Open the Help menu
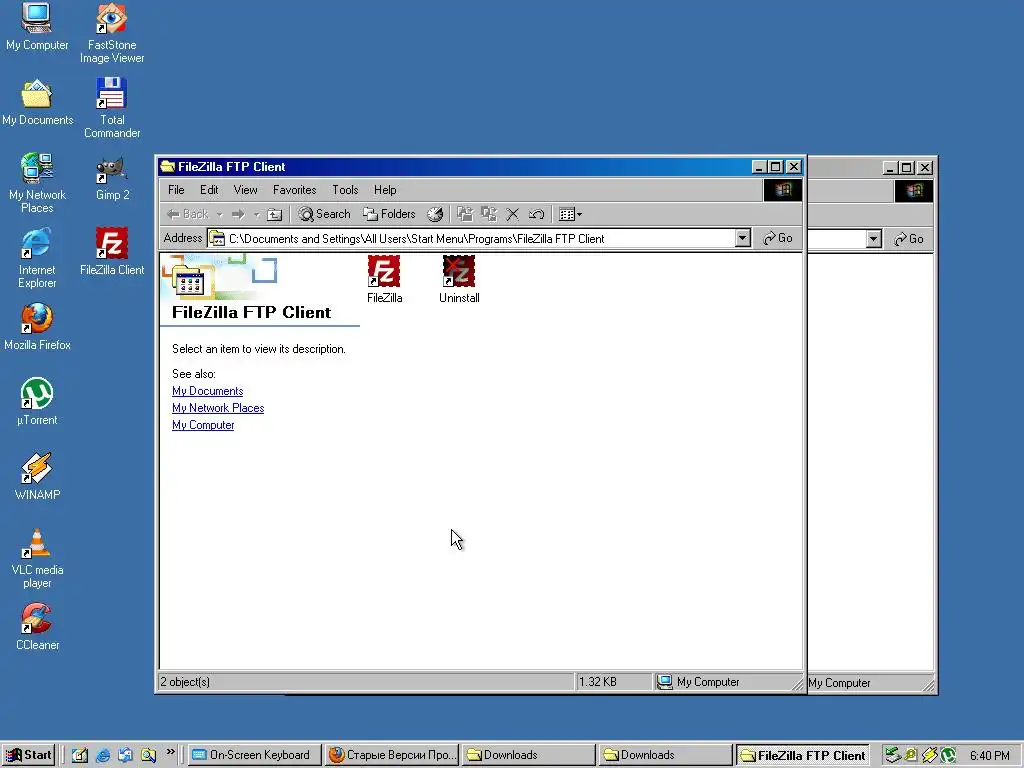1024x768 pixels. [x=385, y=190]
